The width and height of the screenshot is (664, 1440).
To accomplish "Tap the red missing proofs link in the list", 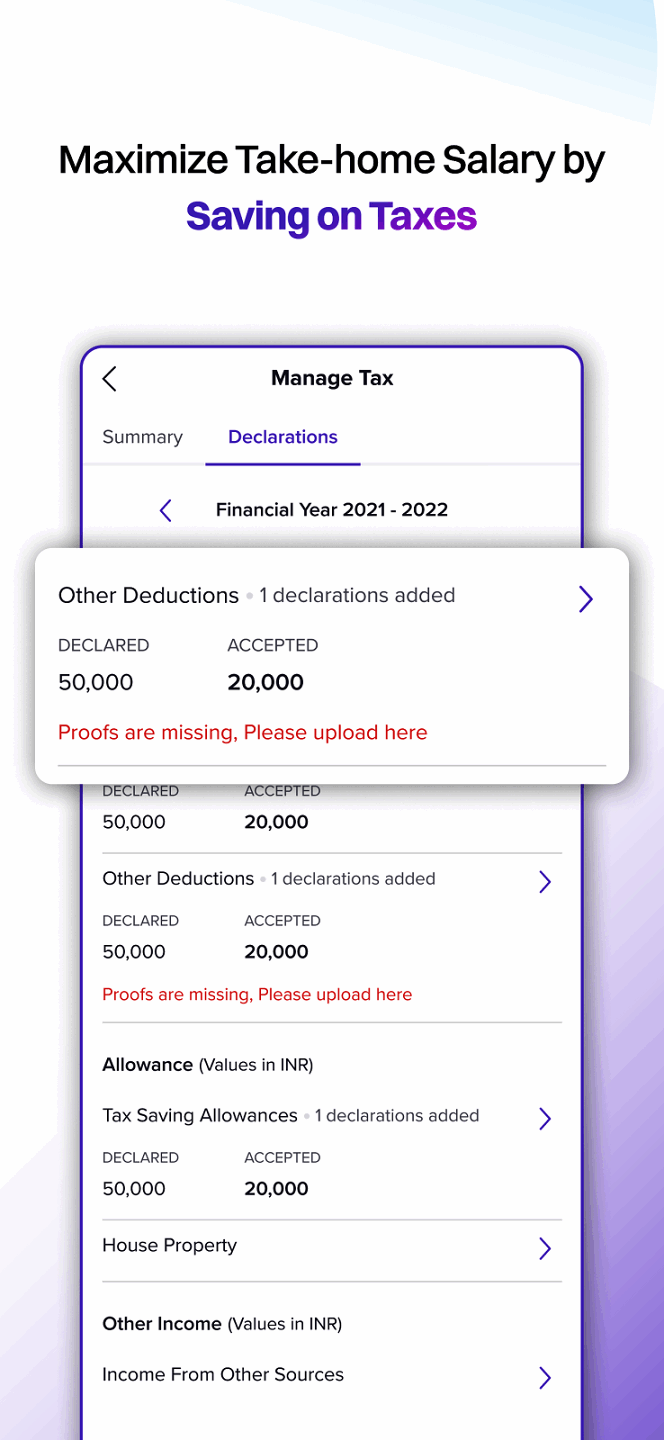I will (257, 994).
